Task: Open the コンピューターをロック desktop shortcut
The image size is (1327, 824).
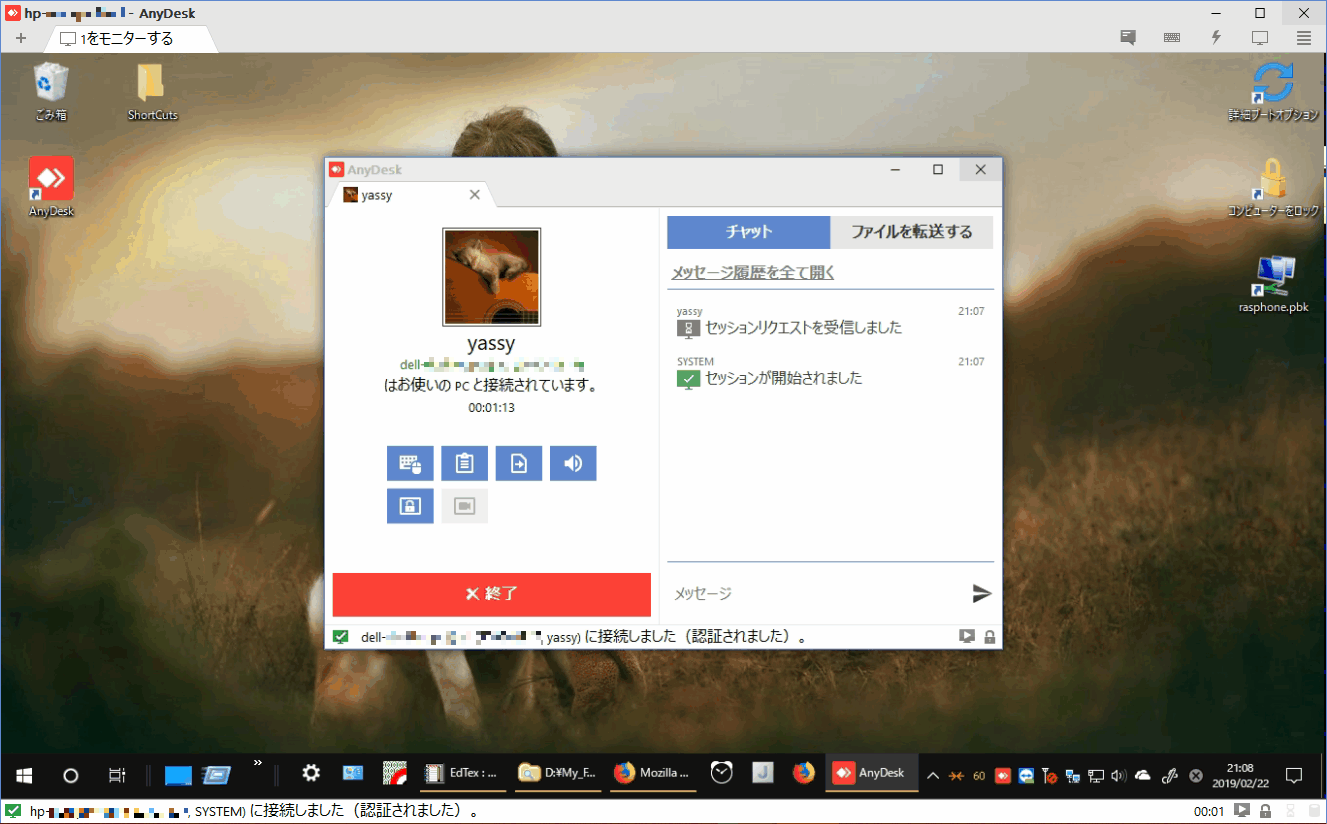Action: click(1273, 187)
